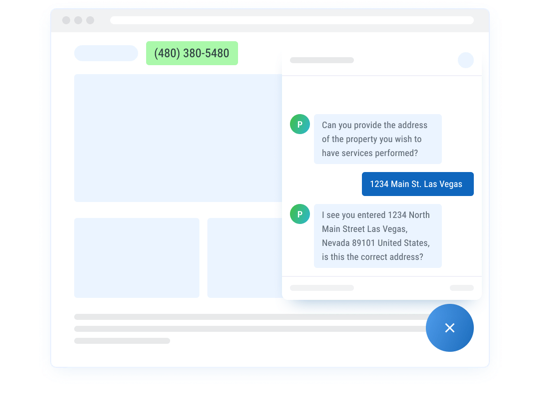Click the first browser window dot
Image resolution: width=540 pixels, height=400 pixels.
[66, 20]
